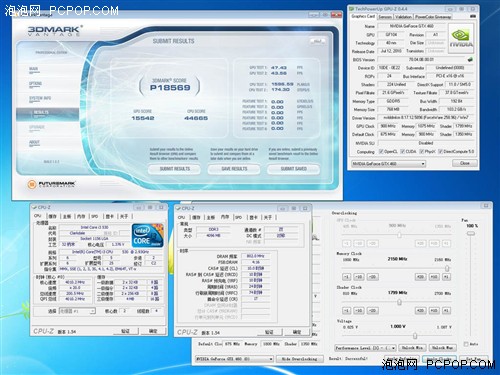Click the NVIDIA logo in GPU-Z

click(461, 38)
